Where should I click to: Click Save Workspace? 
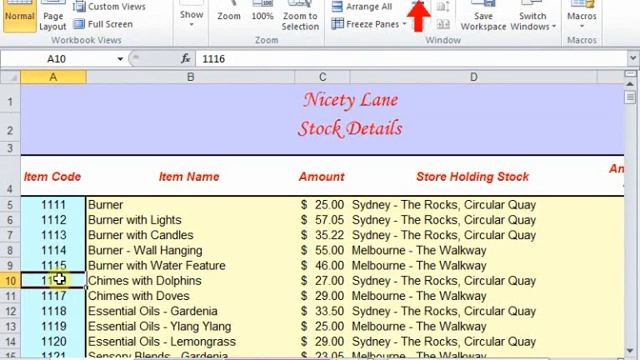tap(483, 16)
